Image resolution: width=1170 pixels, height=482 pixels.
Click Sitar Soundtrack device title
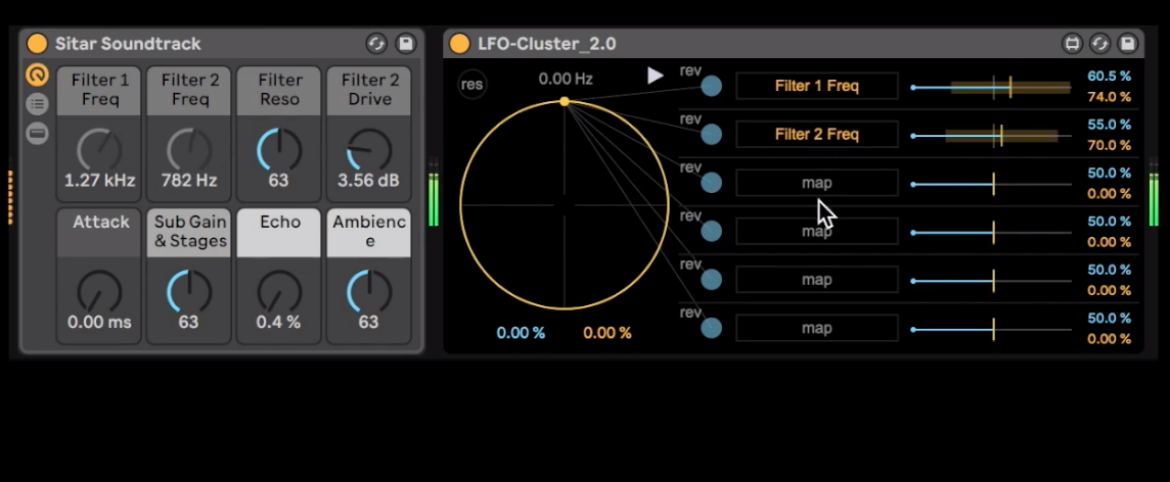pos(128,44)
